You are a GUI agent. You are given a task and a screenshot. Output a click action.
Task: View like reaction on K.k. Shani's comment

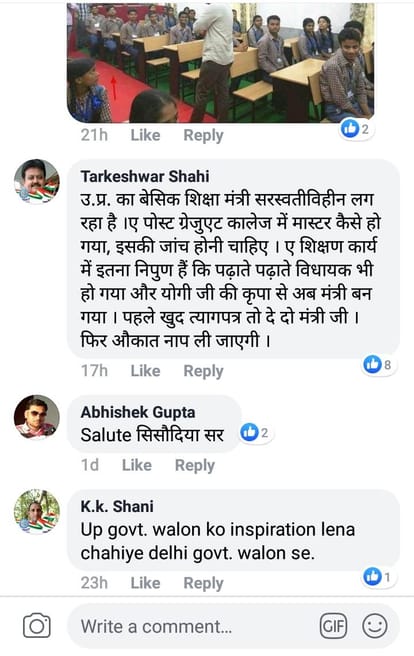[x=378, y=577]
